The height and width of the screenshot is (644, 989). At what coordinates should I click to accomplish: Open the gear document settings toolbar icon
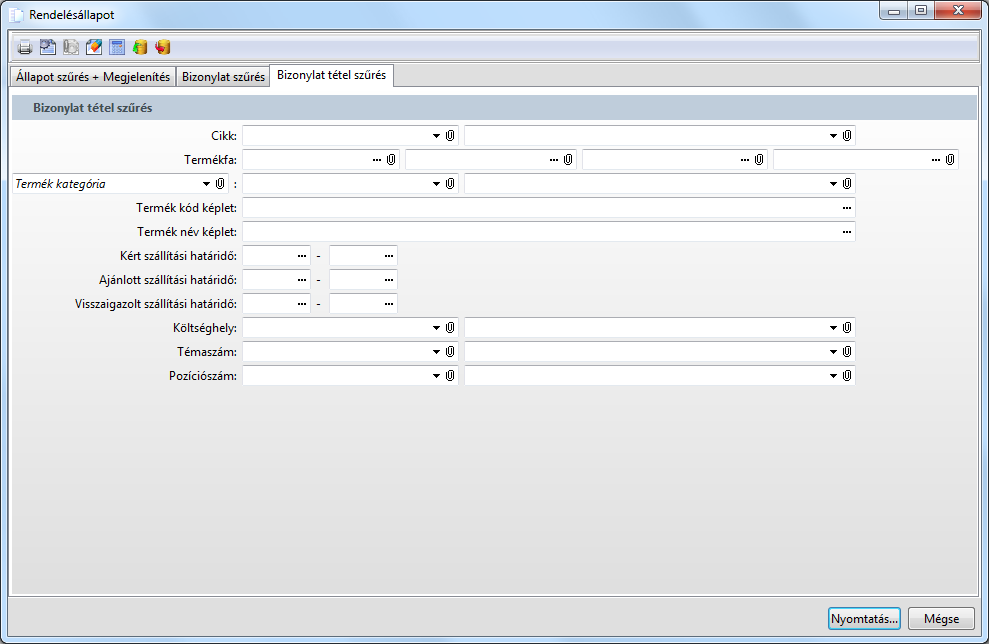[x=48, y=47]
